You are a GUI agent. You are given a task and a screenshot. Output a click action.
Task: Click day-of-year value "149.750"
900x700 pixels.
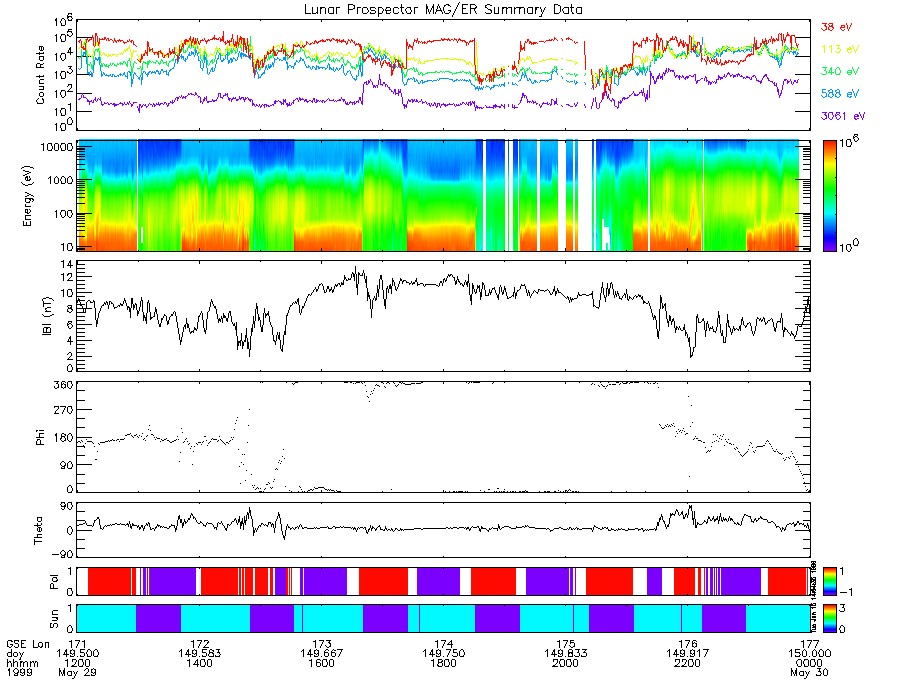443,654
